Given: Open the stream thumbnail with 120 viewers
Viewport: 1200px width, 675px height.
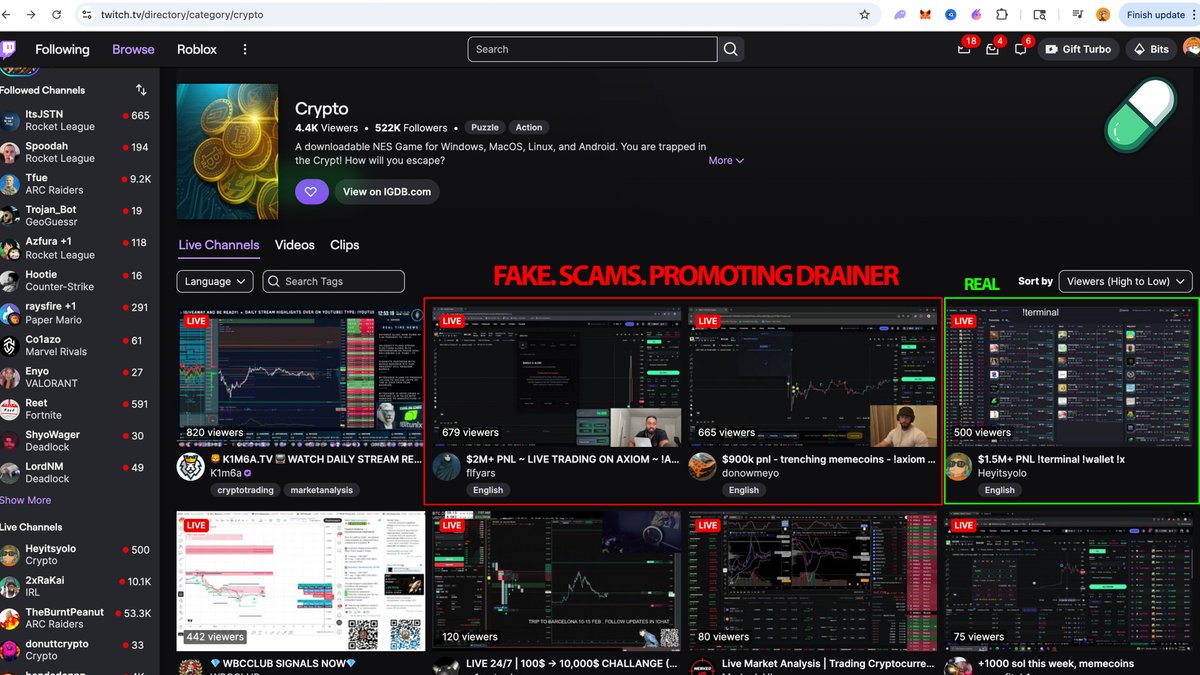Looking at the screenshot, I should click(557, 581).
